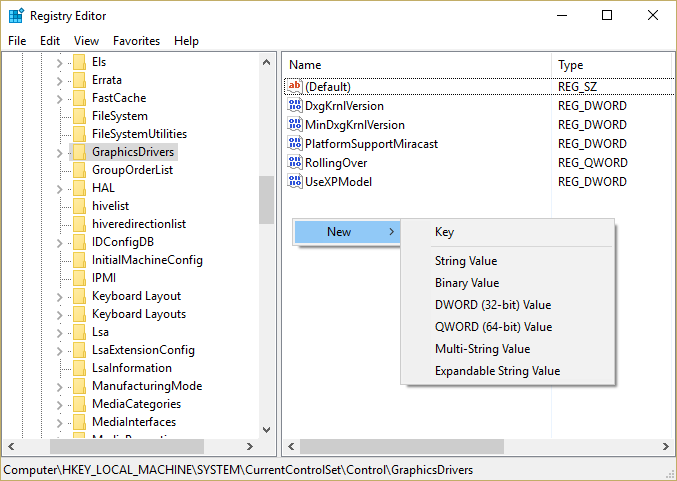Choose DWORD (32-bit) Value from submenu
The width and height of the screenshot is (677, 481).
493,305
